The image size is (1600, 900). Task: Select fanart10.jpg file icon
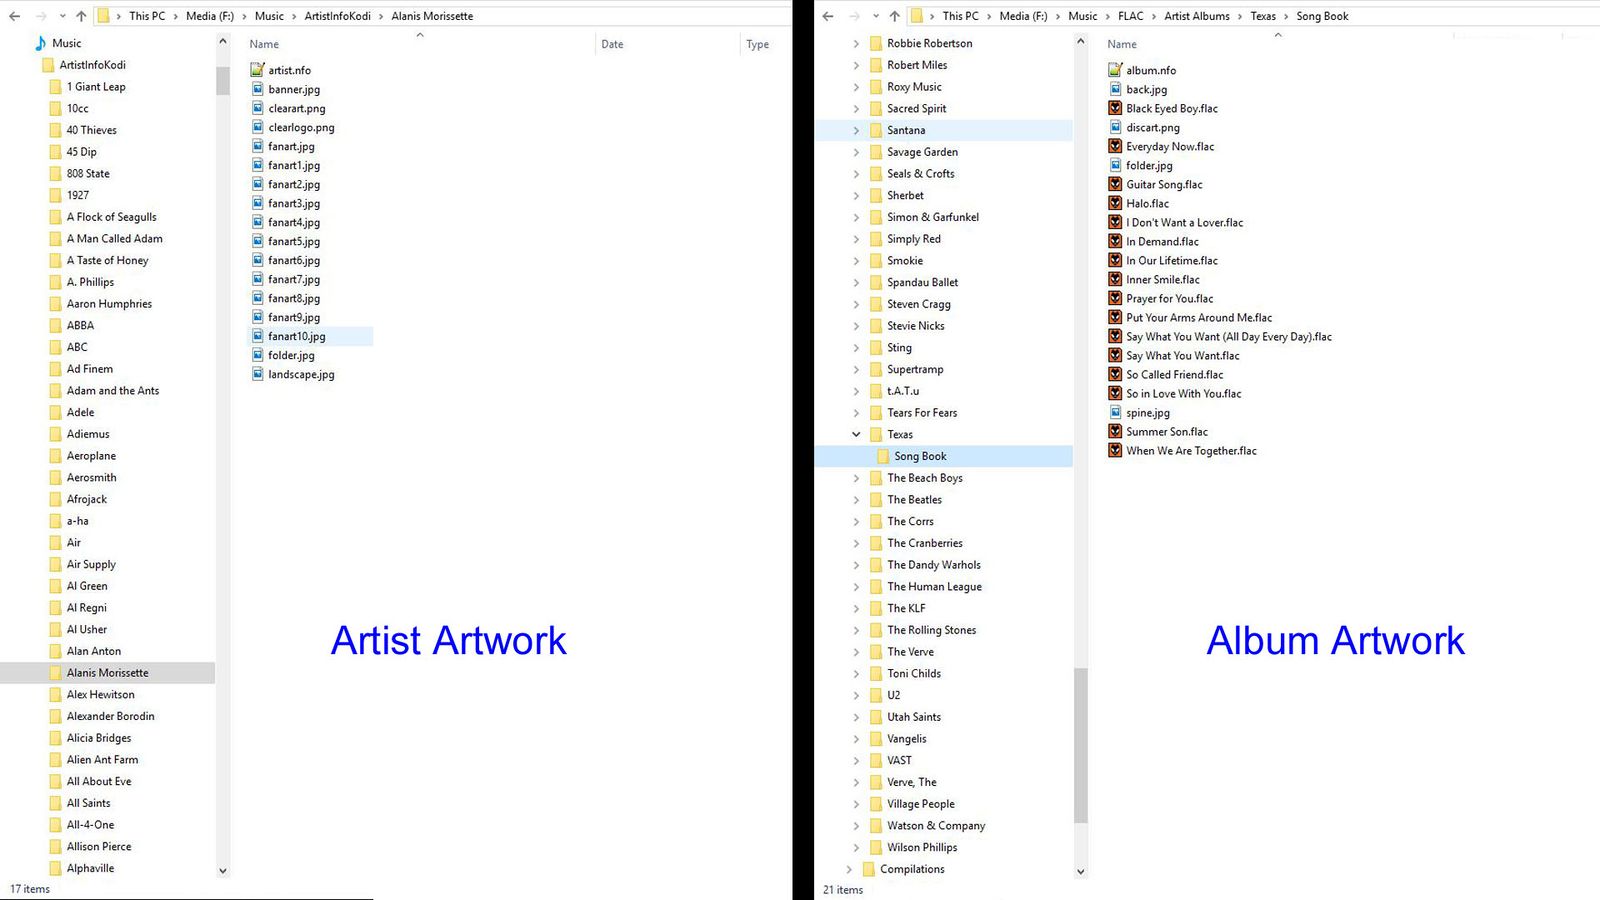coord(257,336)
